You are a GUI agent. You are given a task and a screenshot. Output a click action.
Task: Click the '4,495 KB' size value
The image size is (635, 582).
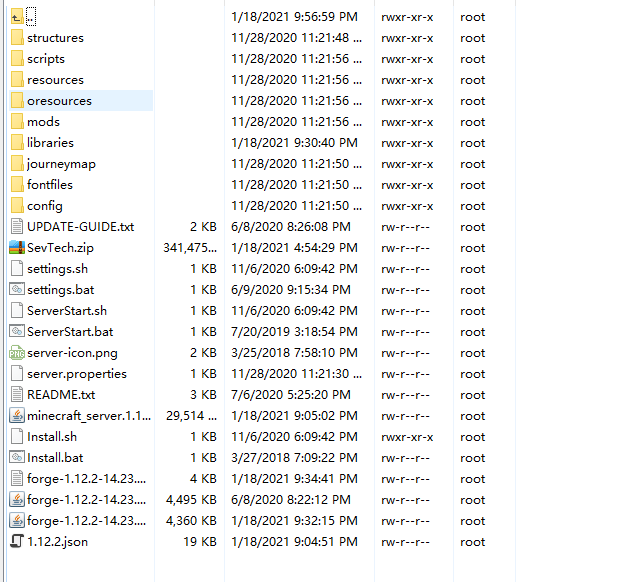tap(191, 500)
